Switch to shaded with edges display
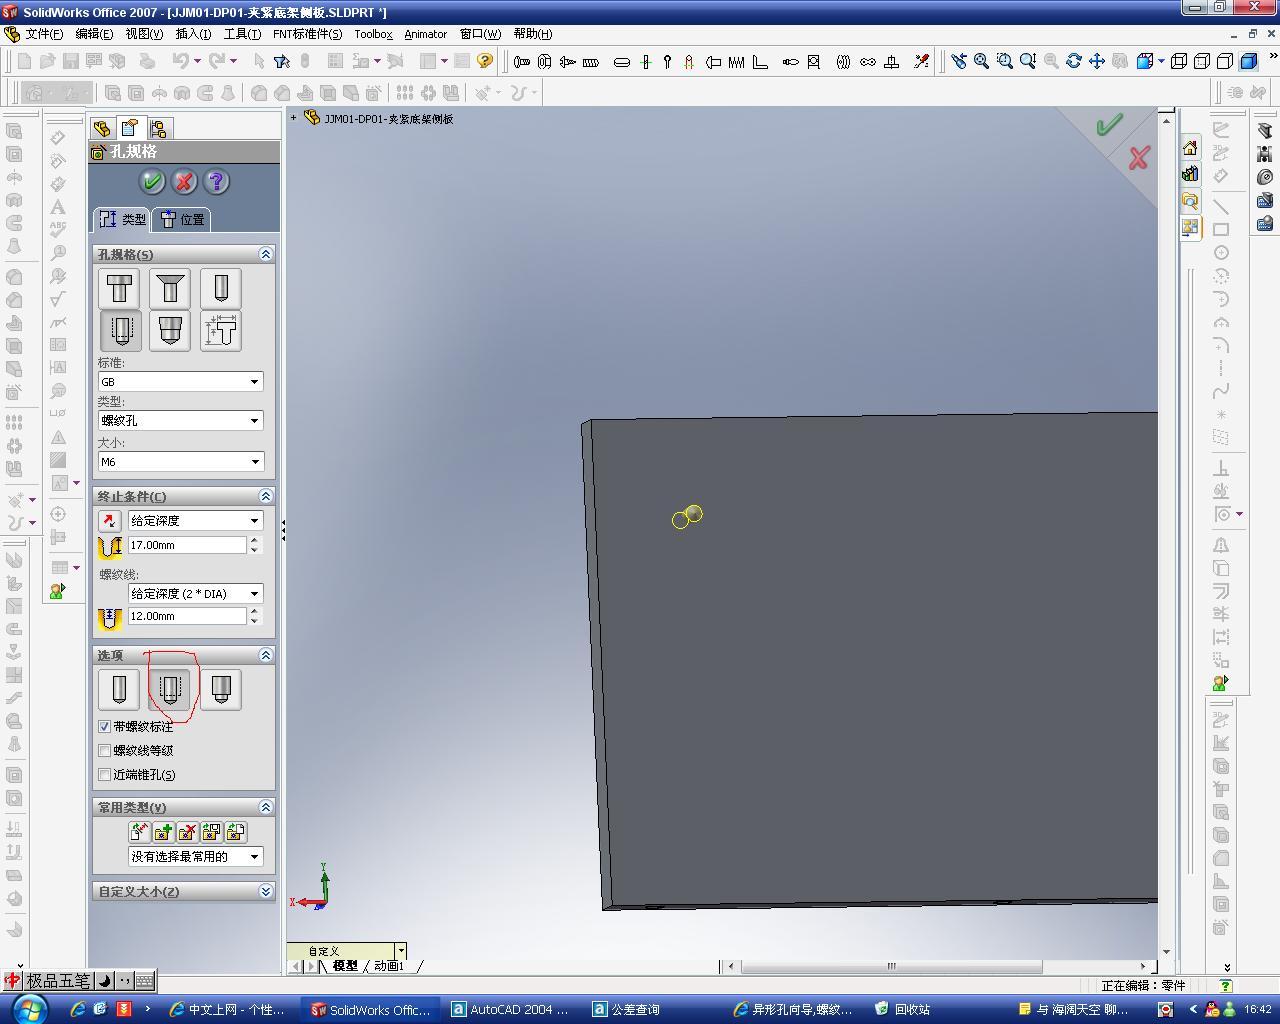 pos(1249,61)
